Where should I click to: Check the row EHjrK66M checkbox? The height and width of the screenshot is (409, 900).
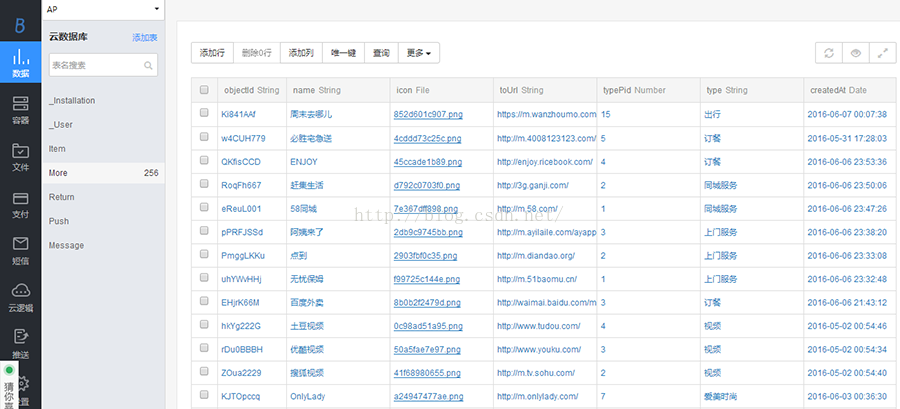click(x=204, y=302)
